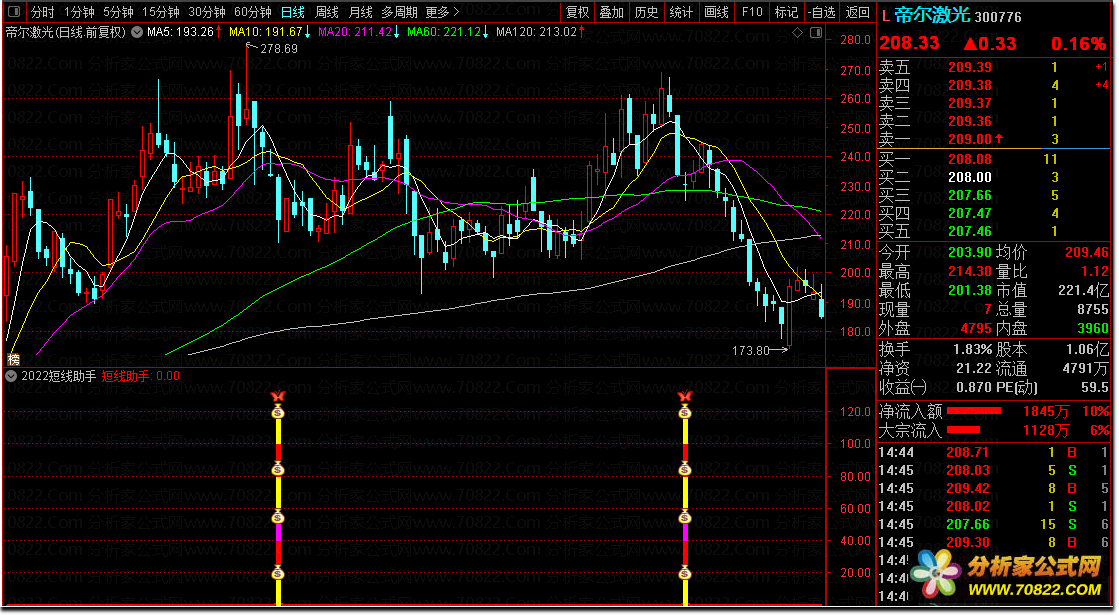Viewport: 1119px width, 615px height.
Task: Click top money bag signal on left bar
Action: point(278,412)
